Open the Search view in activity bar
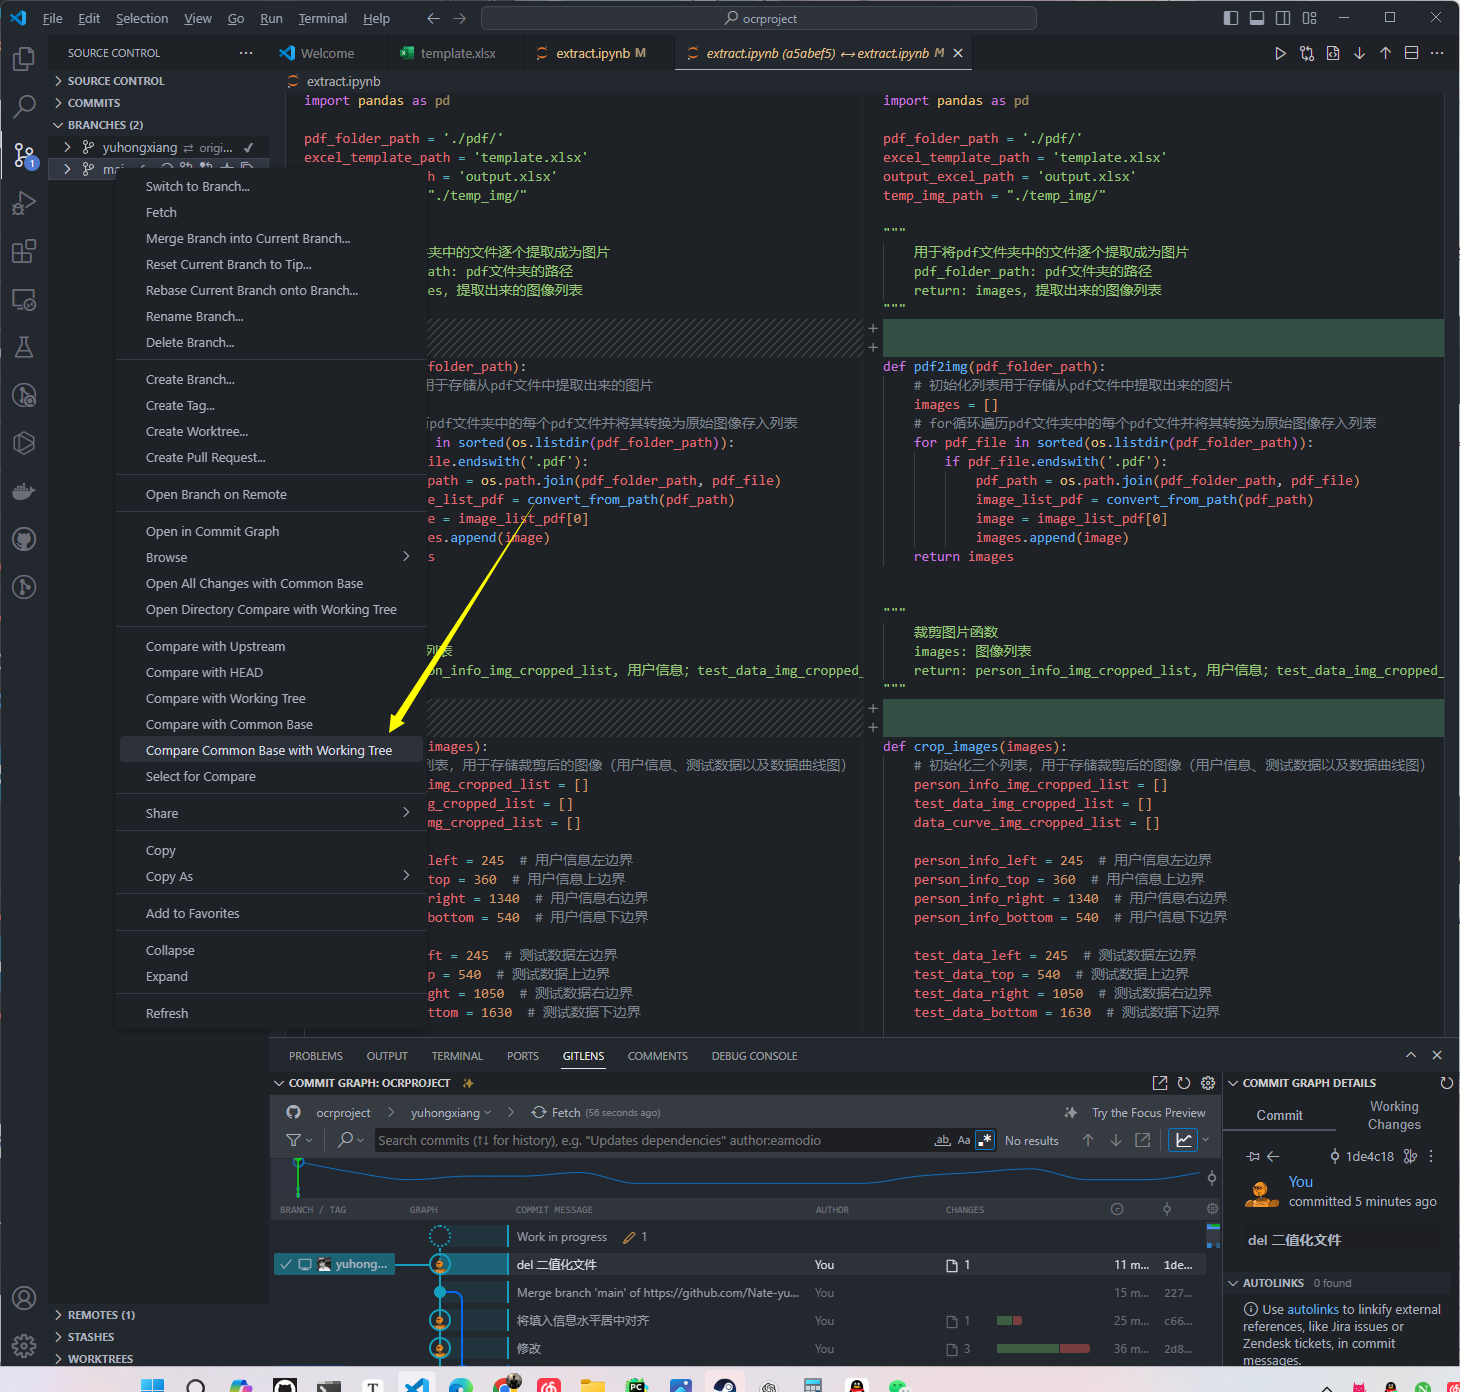 (x=24, y=106)
